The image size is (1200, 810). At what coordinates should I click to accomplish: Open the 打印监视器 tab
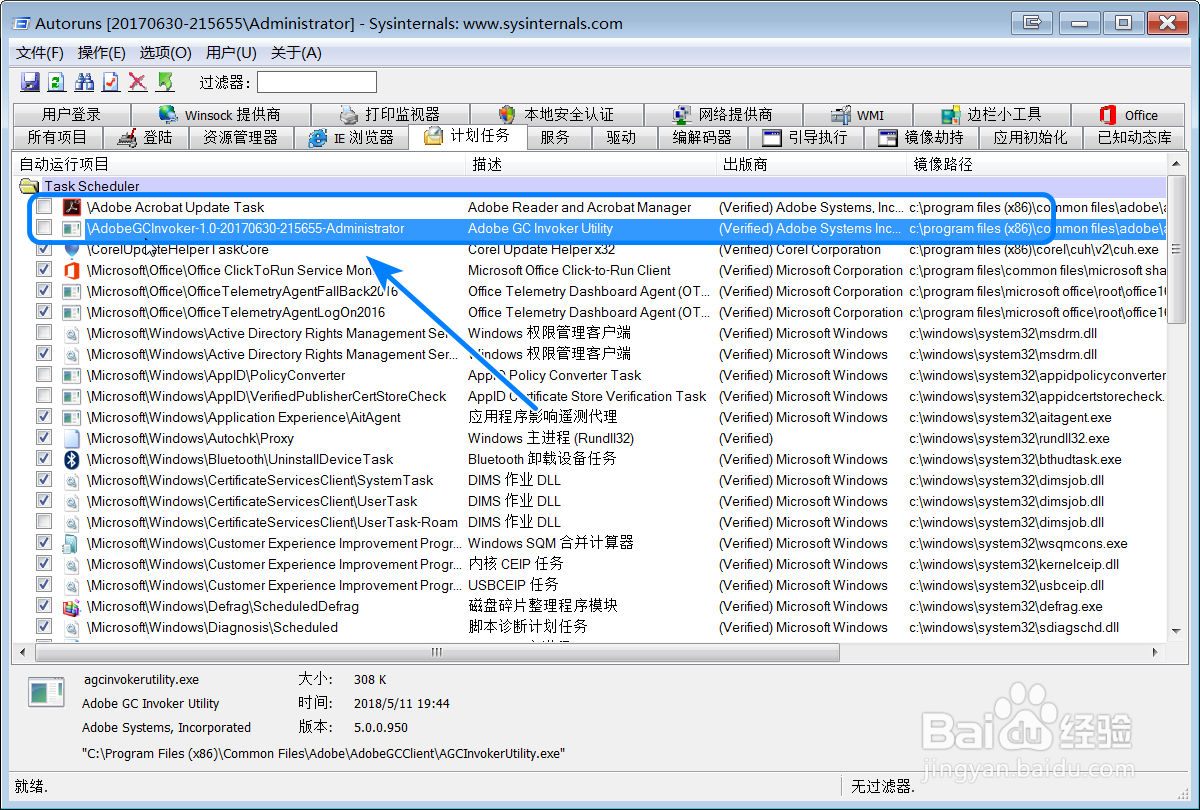pos(390,115)
